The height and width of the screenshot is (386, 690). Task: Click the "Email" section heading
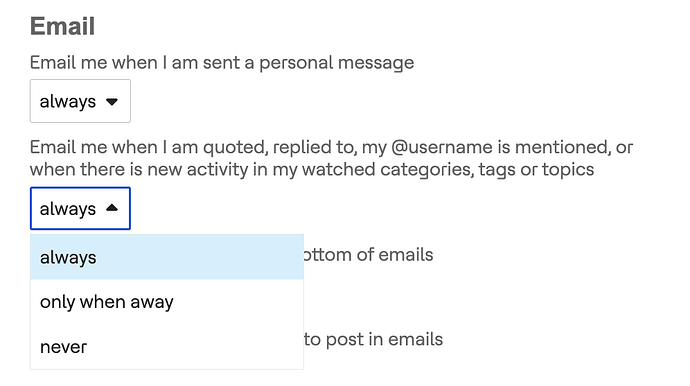tap(62, 26)
